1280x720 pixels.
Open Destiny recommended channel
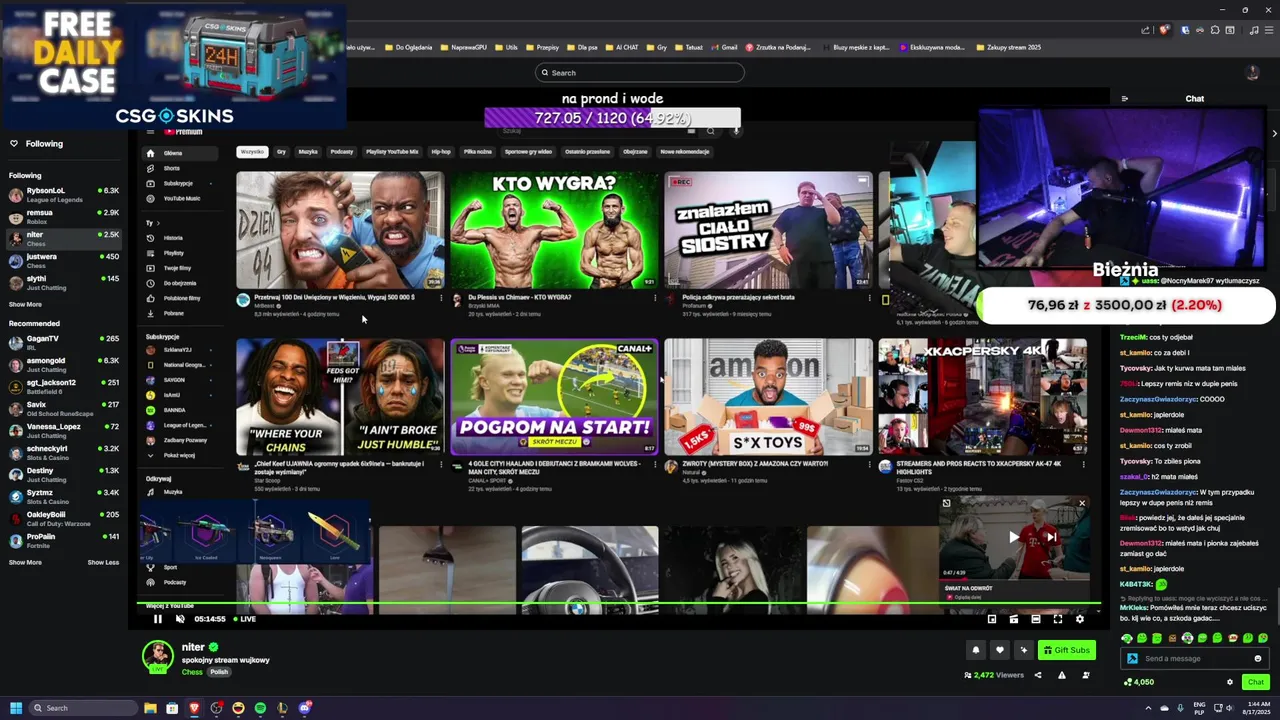pos(64,474)
